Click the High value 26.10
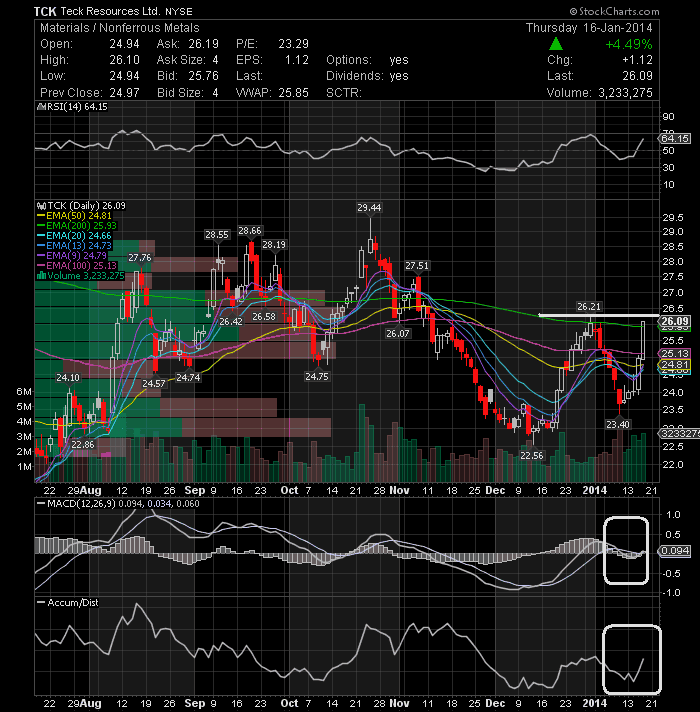 pos(124,60)
